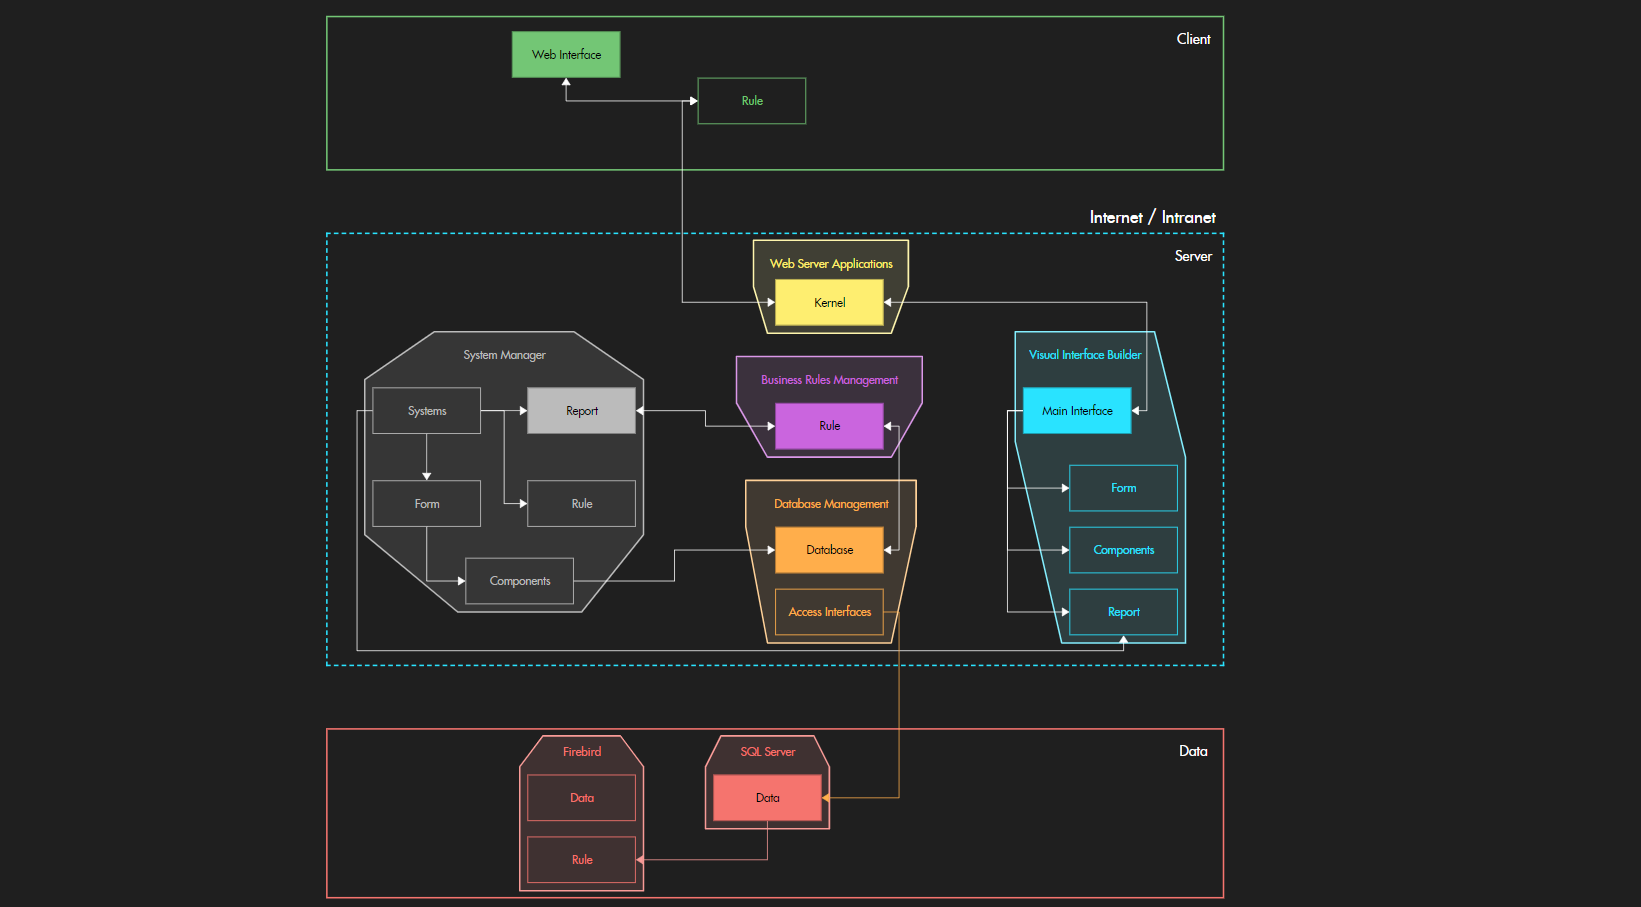Select the Data container at the bottom
This screenshot has width=1641, height=907.
pyautogui.click(x=1193, y=750)
